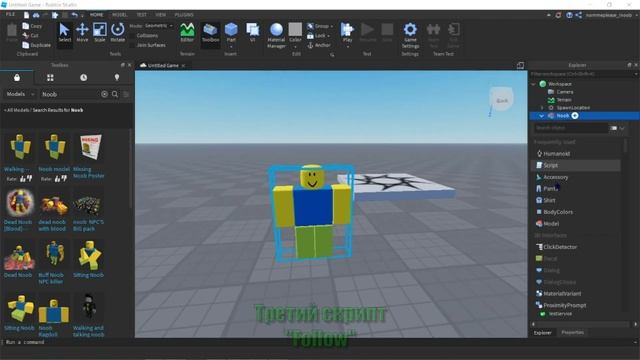Screen dimensions: 640x360
Task: Expand the SpawnLocation tree node
Action: pyautogui.click(x=542, y=108)
